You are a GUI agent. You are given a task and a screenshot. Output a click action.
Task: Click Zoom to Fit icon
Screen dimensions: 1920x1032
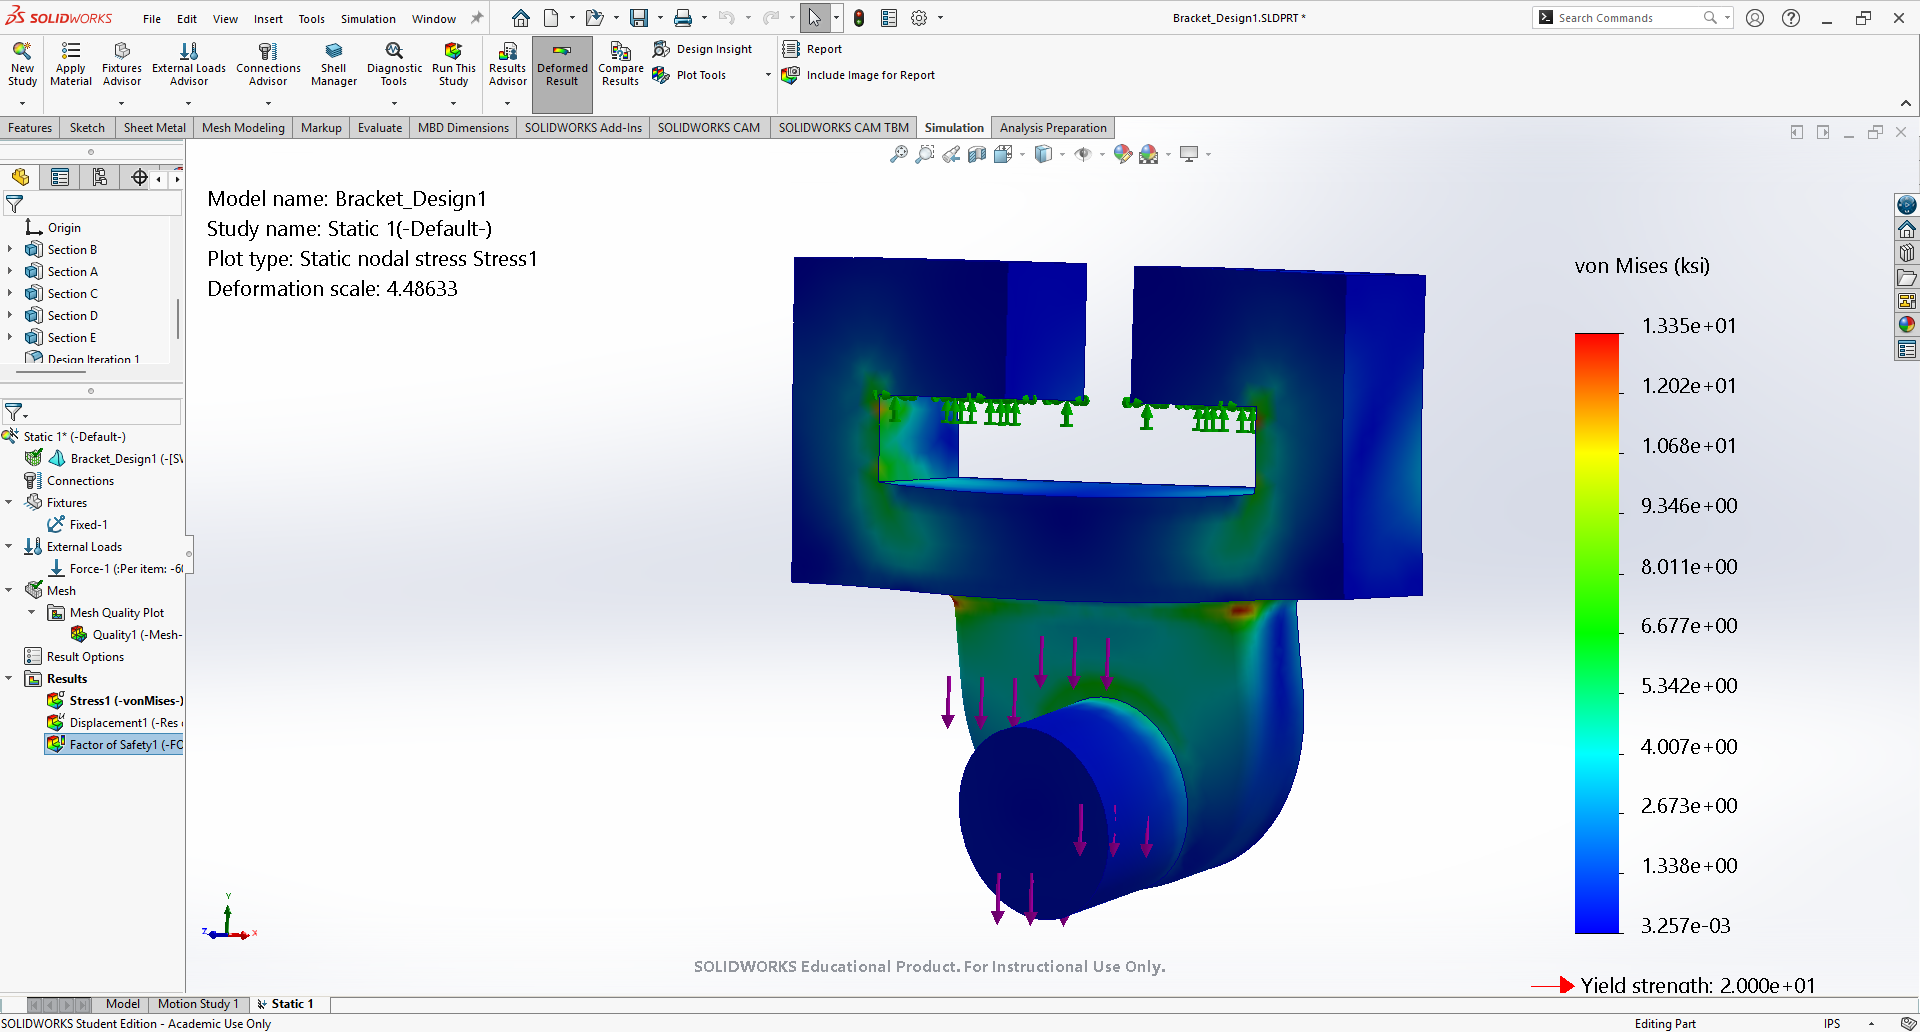point(899,154)
